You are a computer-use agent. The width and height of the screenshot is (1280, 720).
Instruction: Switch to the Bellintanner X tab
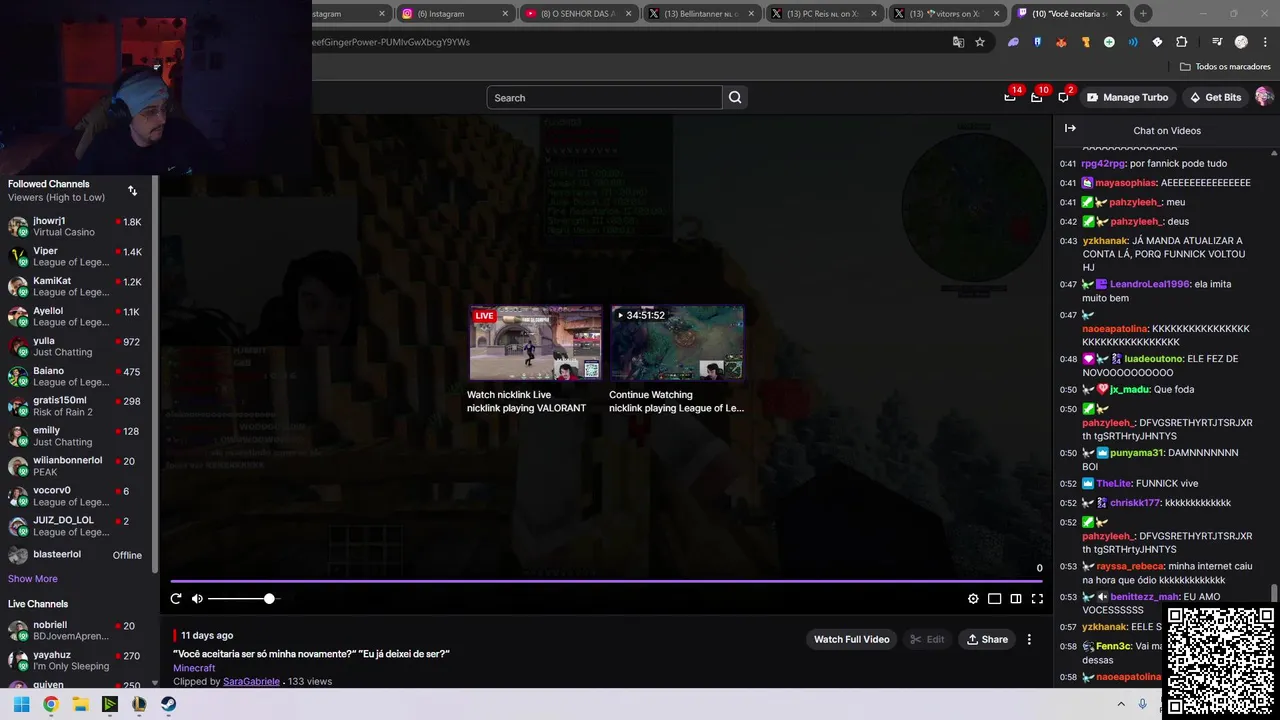point(703,14)
